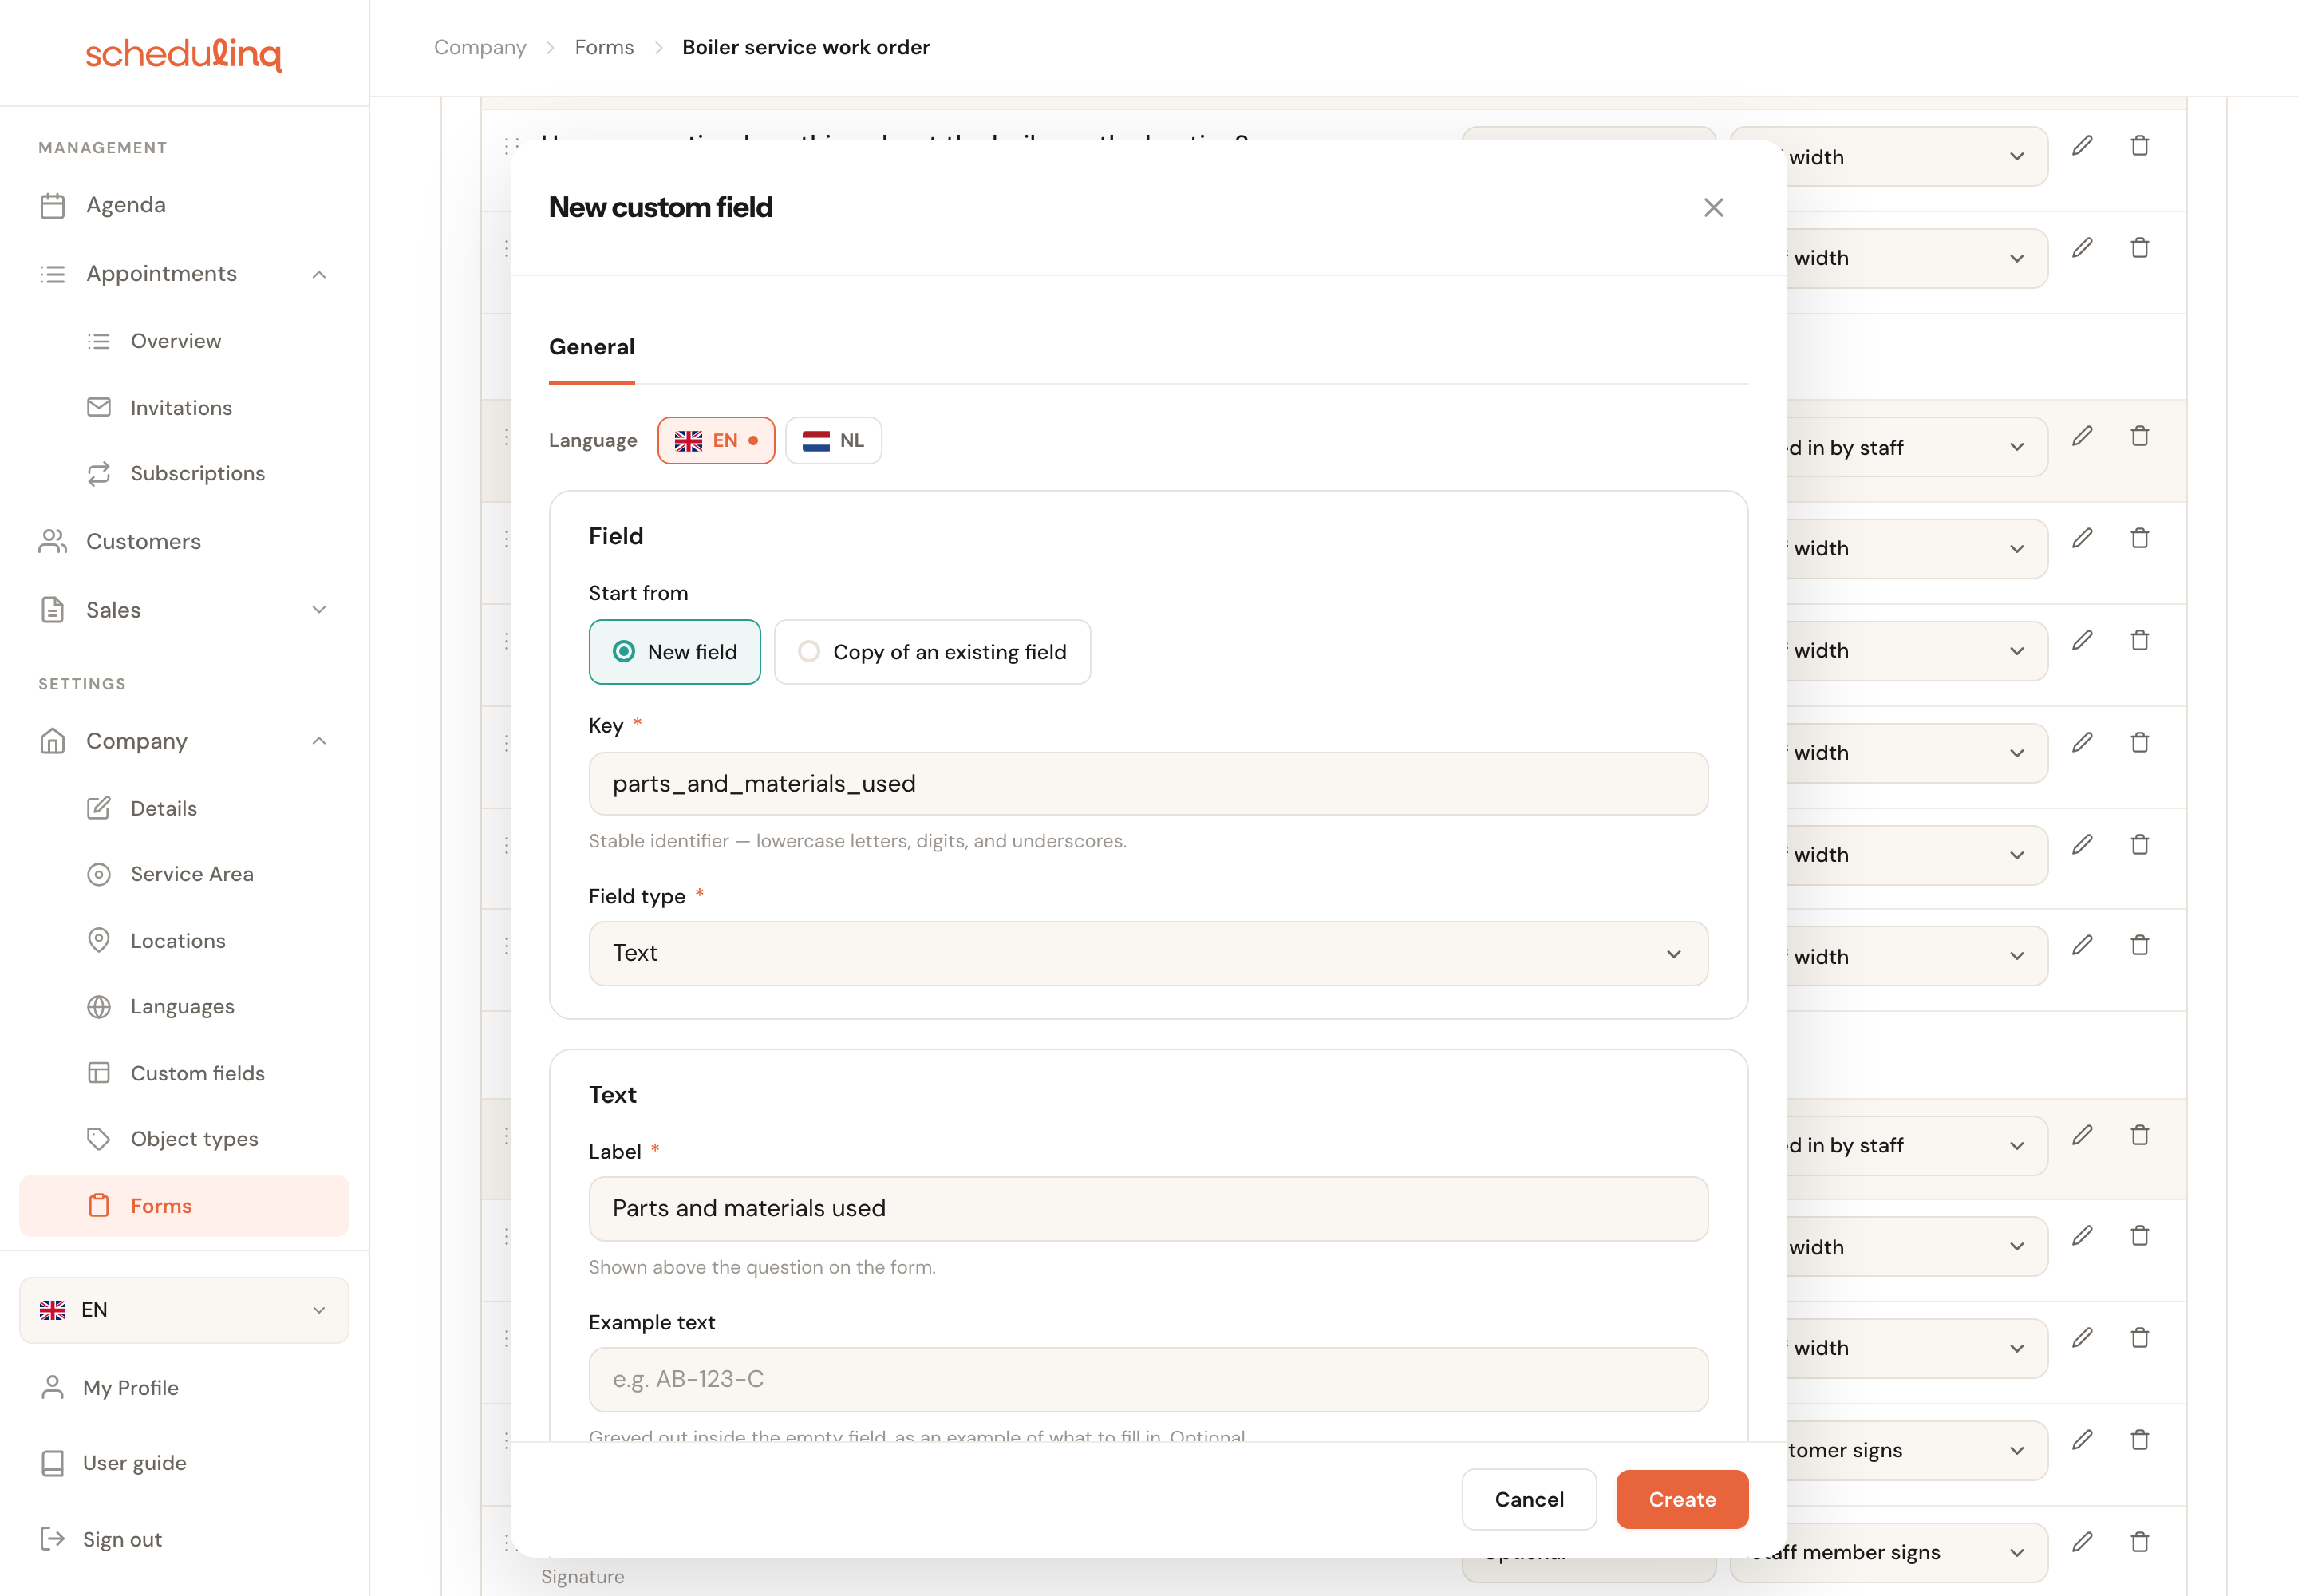This screenshot has width=2298, height=1596.
Task: Click the Agenda calendar icon
Action: pyautogui.click(x=52, y=205)
